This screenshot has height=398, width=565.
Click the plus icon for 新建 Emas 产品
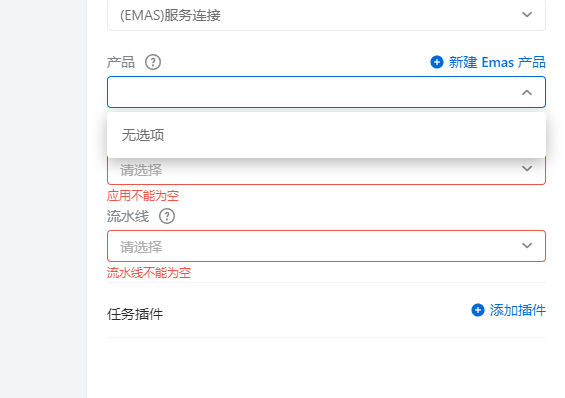pyautogui.click(x=437, y=62)
